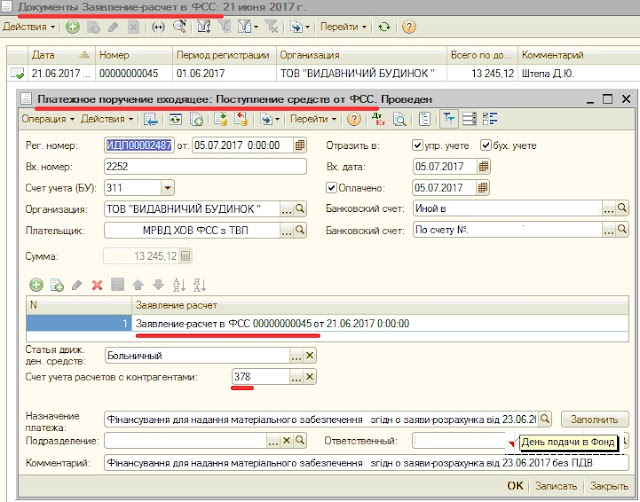The image size is (640, 502).
Task: Uncheck the Оплачено checkbox
Action: pyautogui.click(x=332, y=187)
